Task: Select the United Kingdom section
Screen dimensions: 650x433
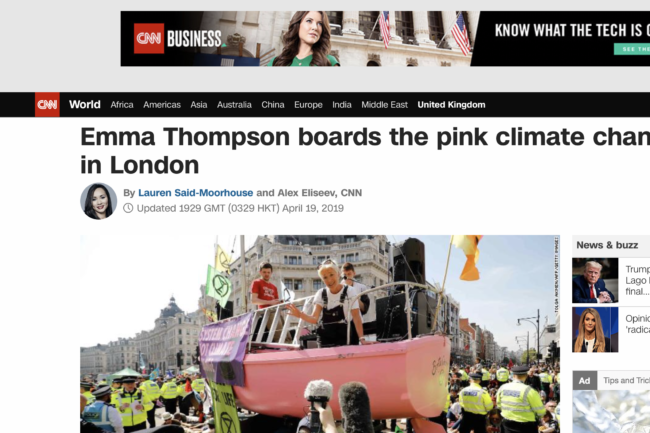Action: pyautogui.click(x=451, y=105)
